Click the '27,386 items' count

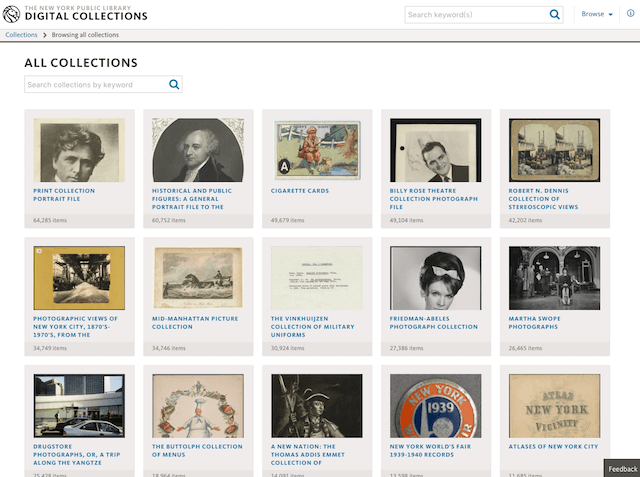point(406,348)
